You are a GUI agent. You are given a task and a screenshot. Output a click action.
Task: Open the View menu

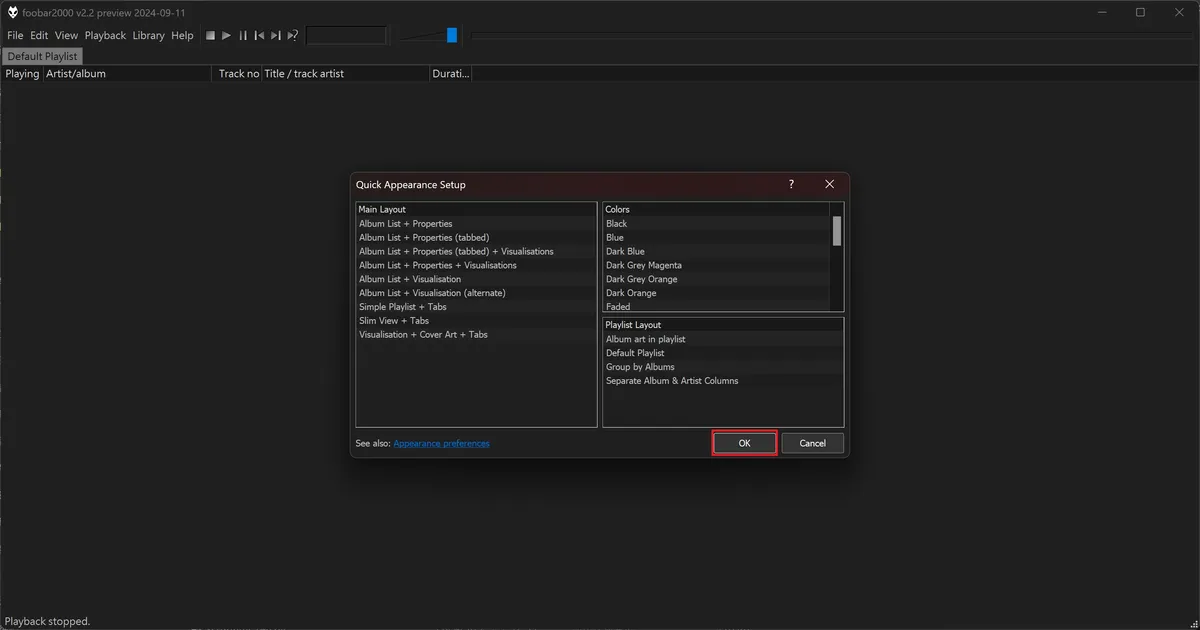[x=66, y=35]
